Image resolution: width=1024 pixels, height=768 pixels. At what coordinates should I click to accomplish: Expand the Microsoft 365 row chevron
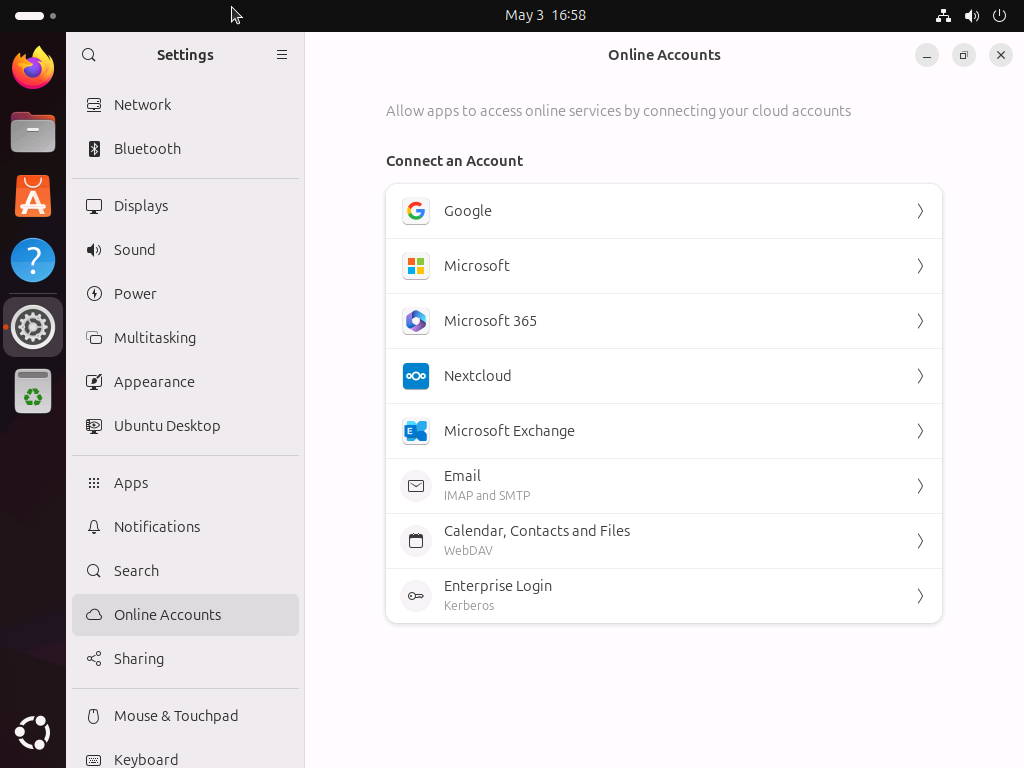click(x=920, y=321)
